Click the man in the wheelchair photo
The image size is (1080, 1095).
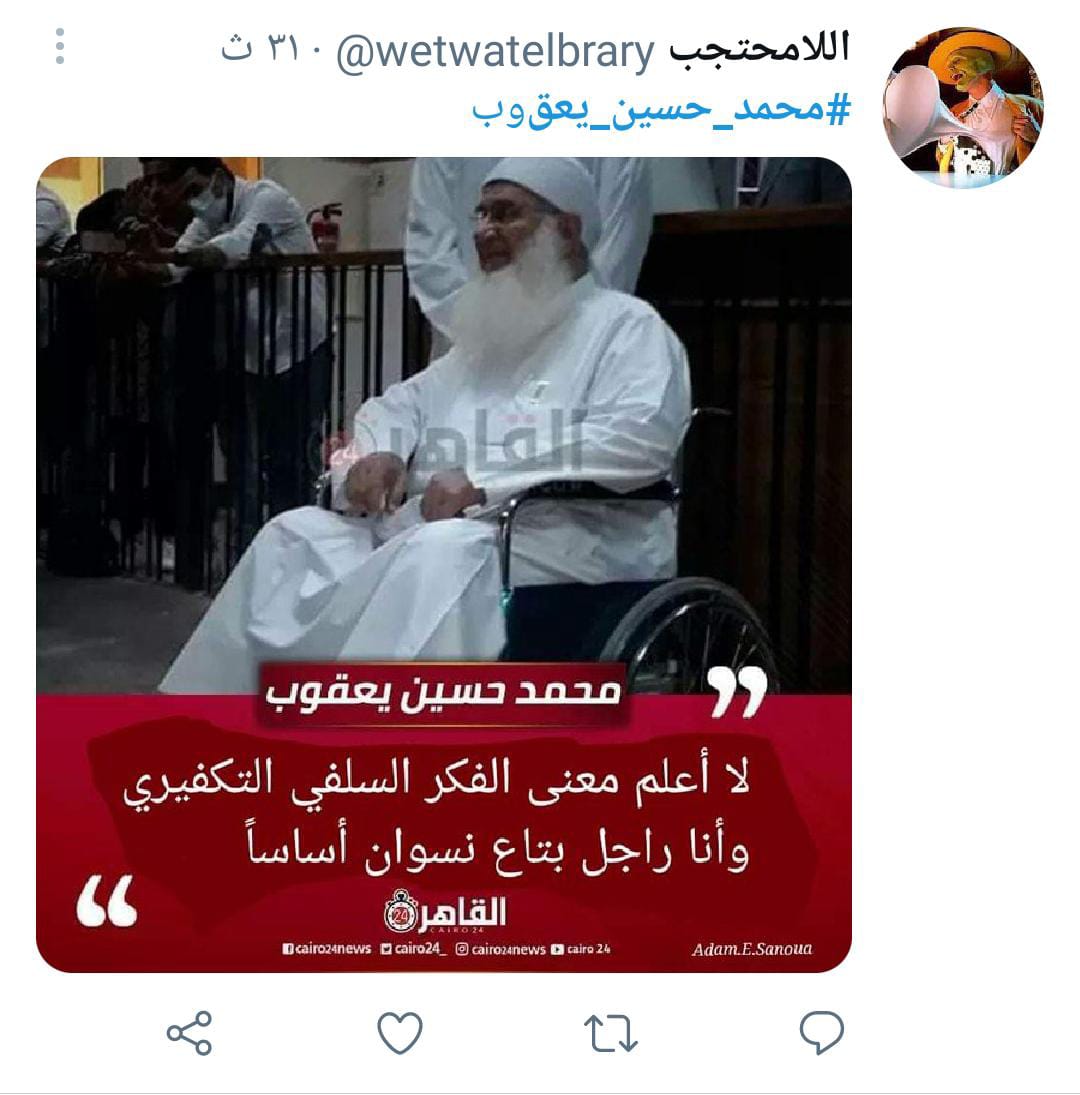tap(444, 426)
